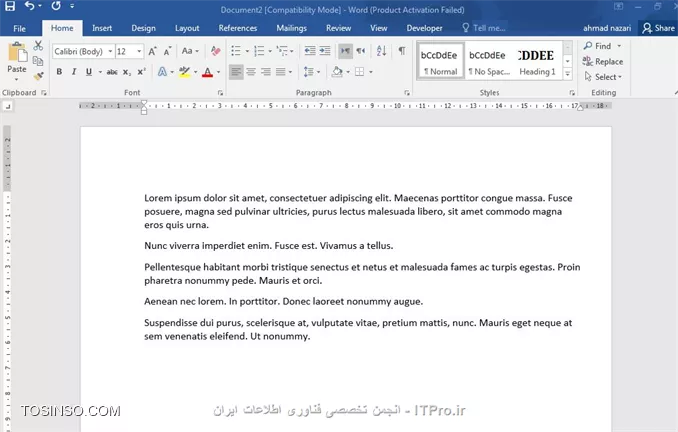
Task: Apply bulleted list
Action: (236, 51)
